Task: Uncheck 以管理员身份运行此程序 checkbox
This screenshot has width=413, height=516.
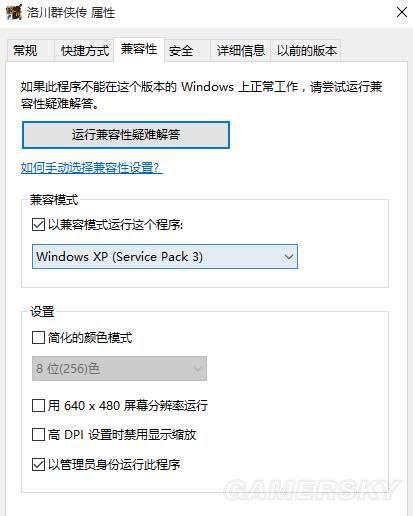Action: coord(38,464)
